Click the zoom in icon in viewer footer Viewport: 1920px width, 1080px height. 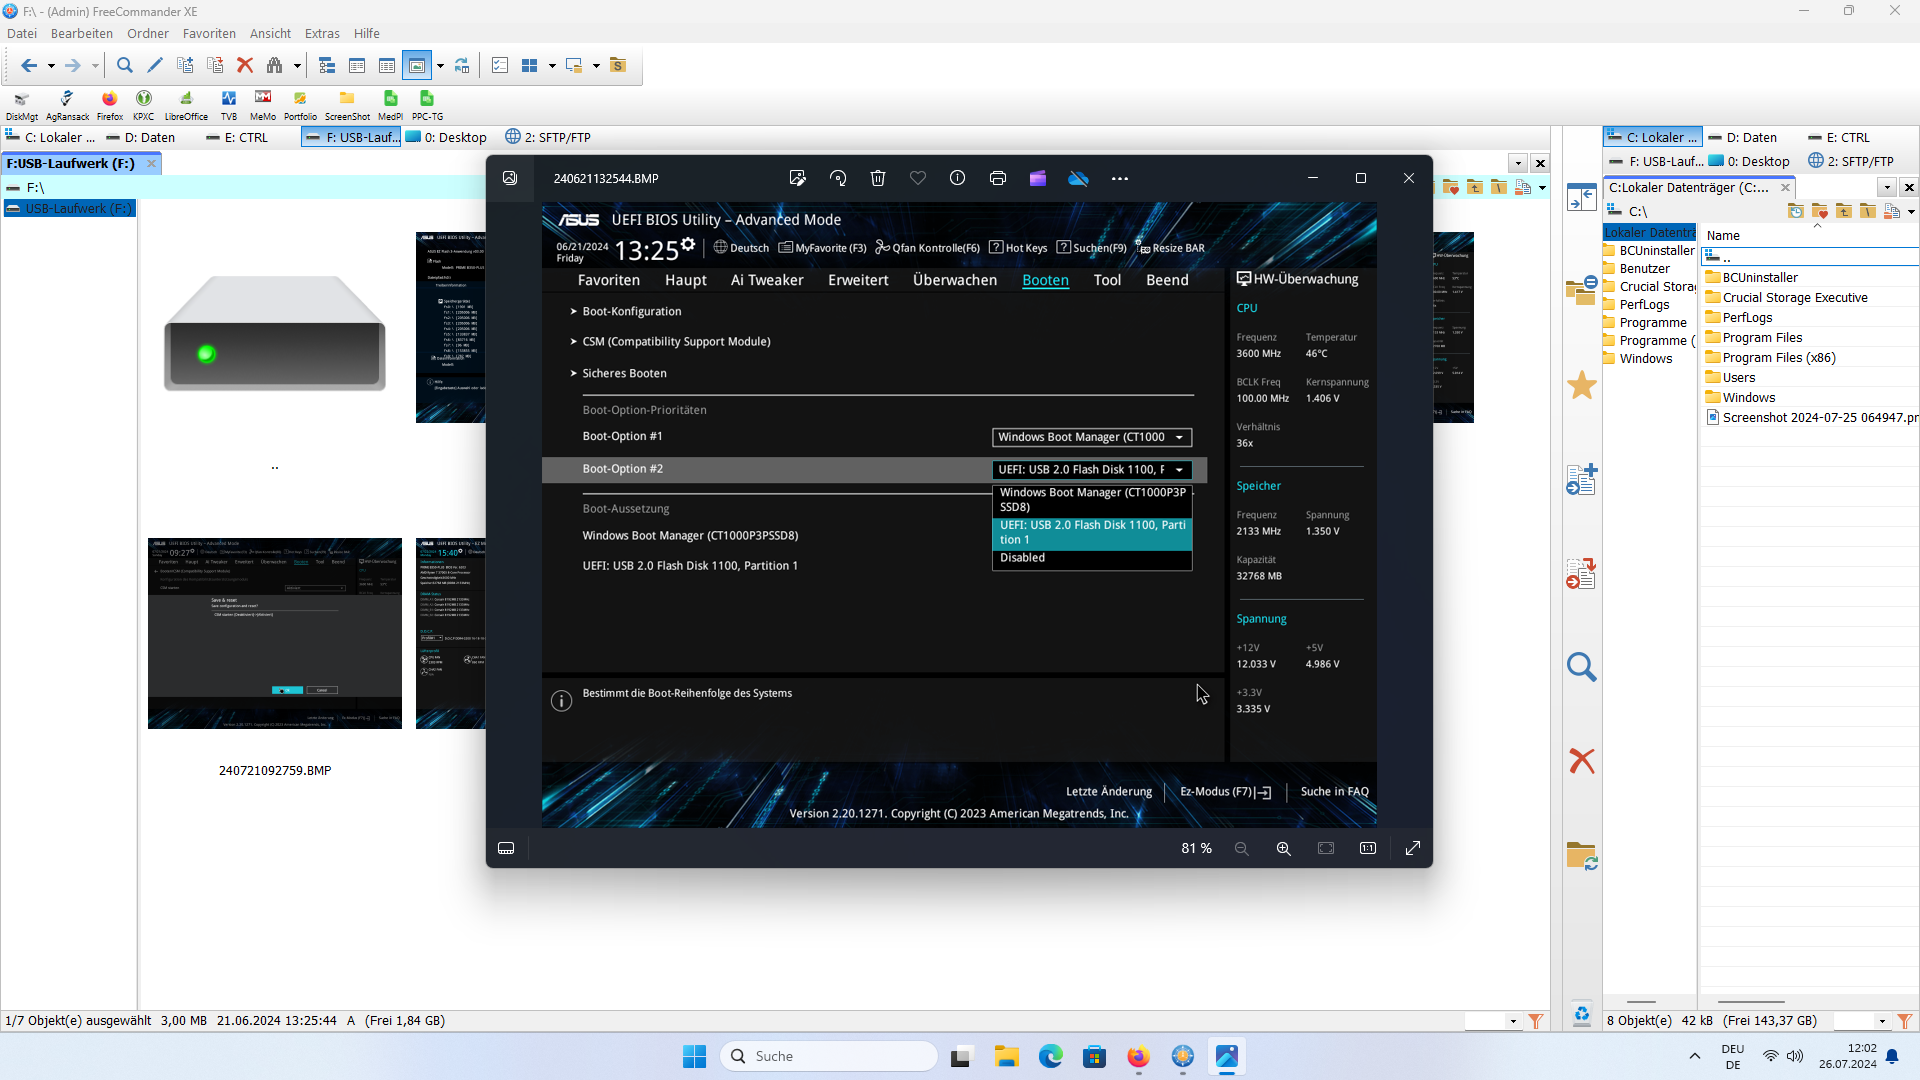[1283, 849]
